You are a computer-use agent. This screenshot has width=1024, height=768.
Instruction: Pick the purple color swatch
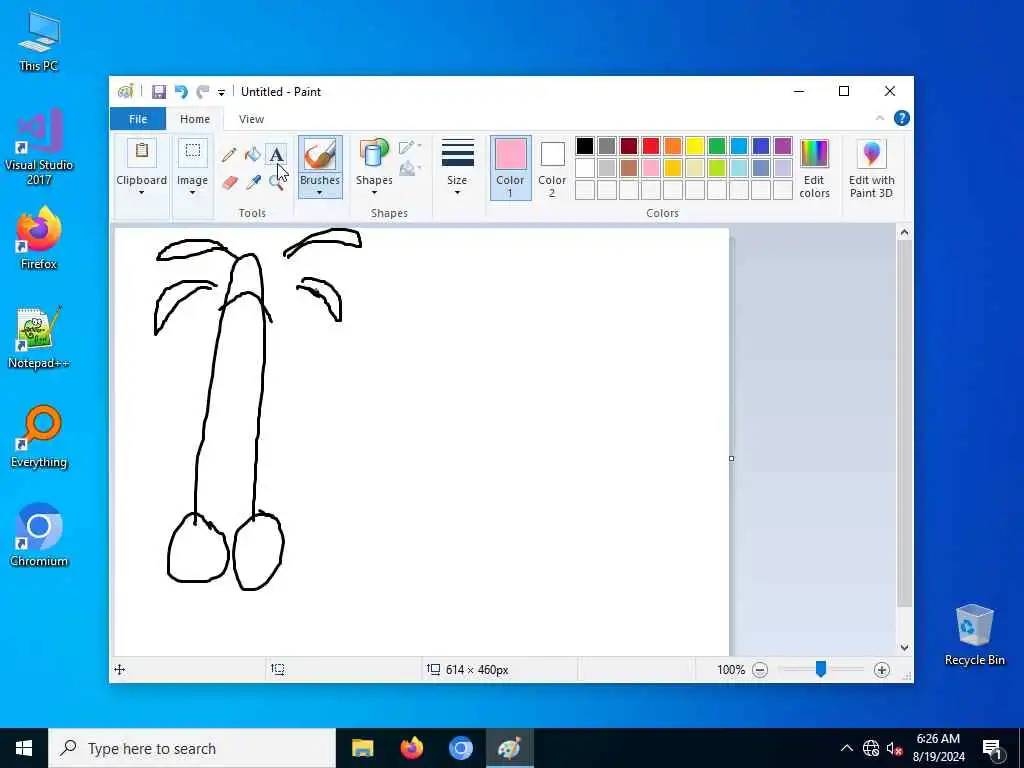(x=782, y=146)
